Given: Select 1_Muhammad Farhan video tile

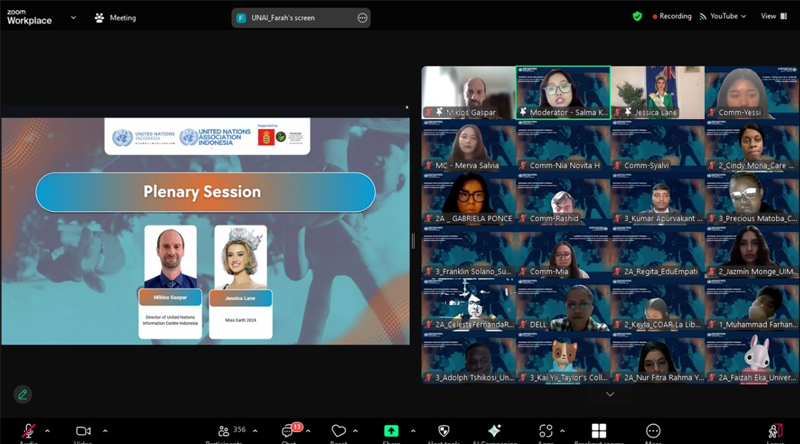Looking at the screenshot, I should tap(753, 305).
